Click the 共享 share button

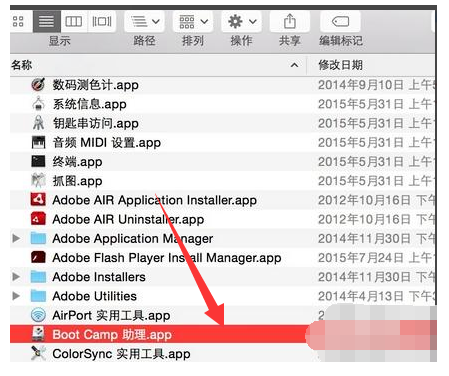click(290, 22)
